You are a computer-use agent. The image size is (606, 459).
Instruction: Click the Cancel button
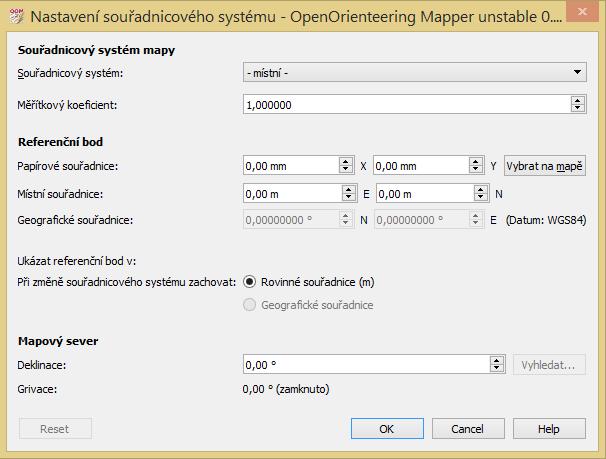(x=468, y=428)
